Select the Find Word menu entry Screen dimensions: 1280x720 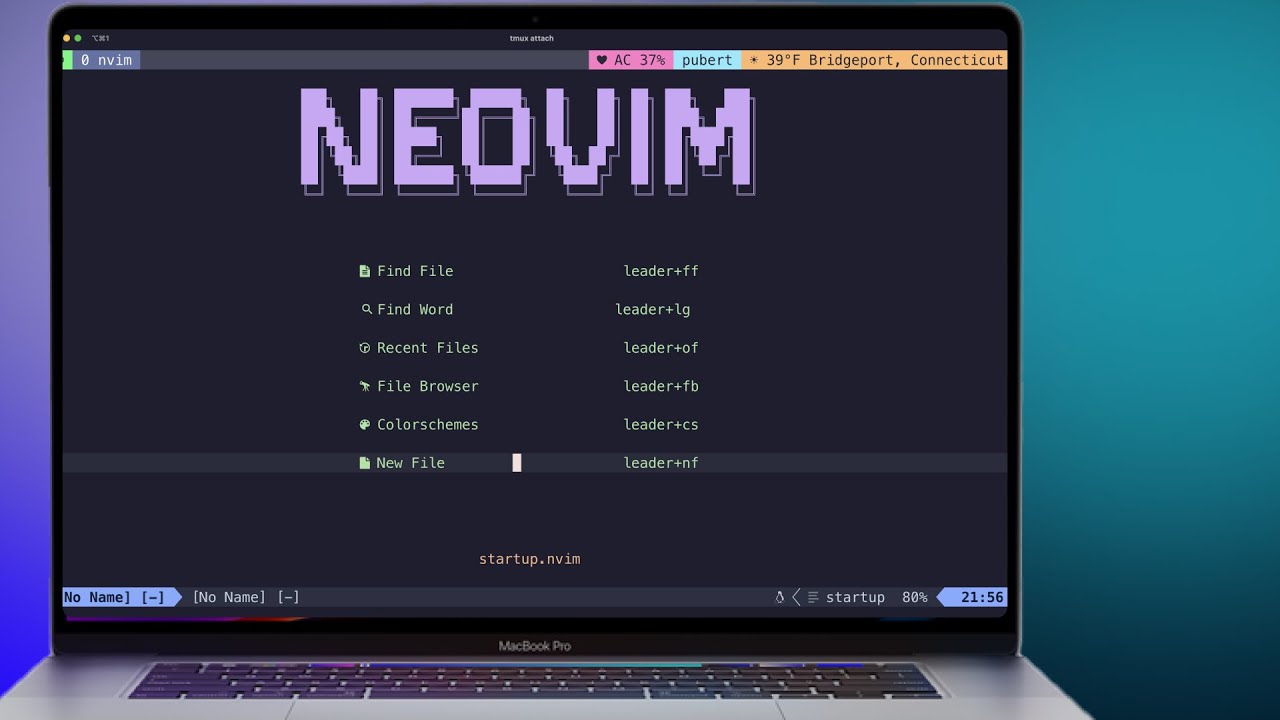coord(415,310)
